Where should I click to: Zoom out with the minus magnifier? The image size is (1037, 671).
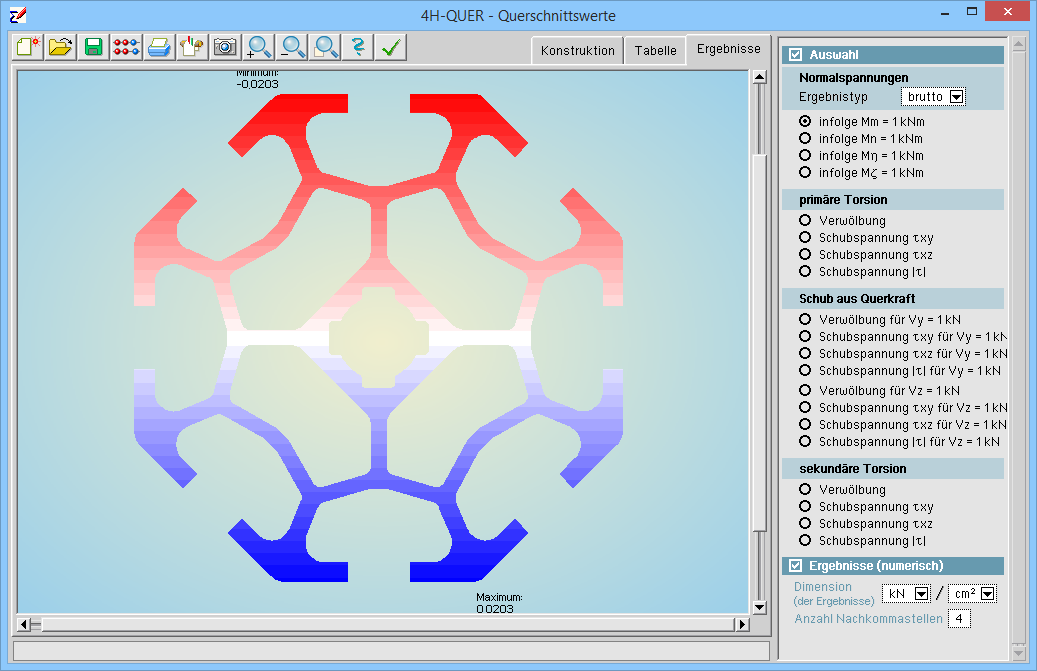pos(292,47)
